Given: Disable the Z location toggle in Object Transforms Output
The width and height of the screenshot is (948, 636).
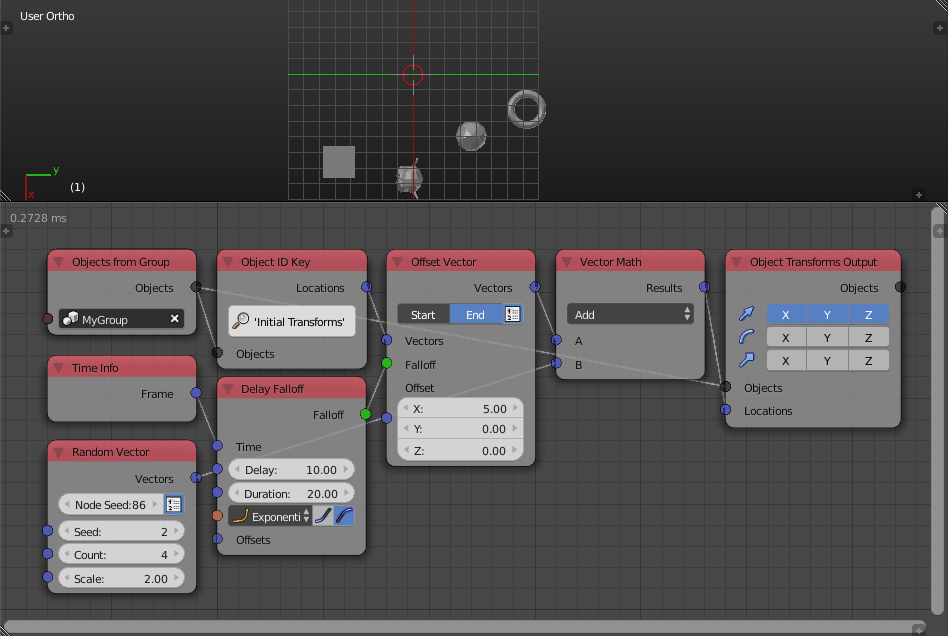Looking at the screenshot, I should (x=868, y=313).
